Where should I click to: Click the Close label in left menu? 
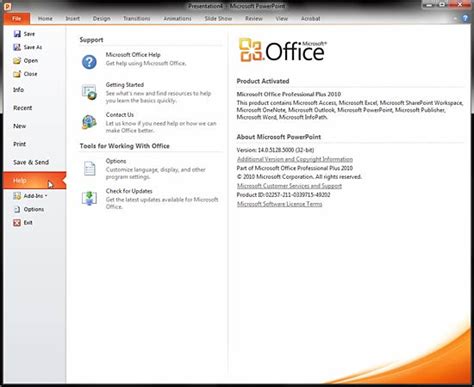(x=30, y=74)
